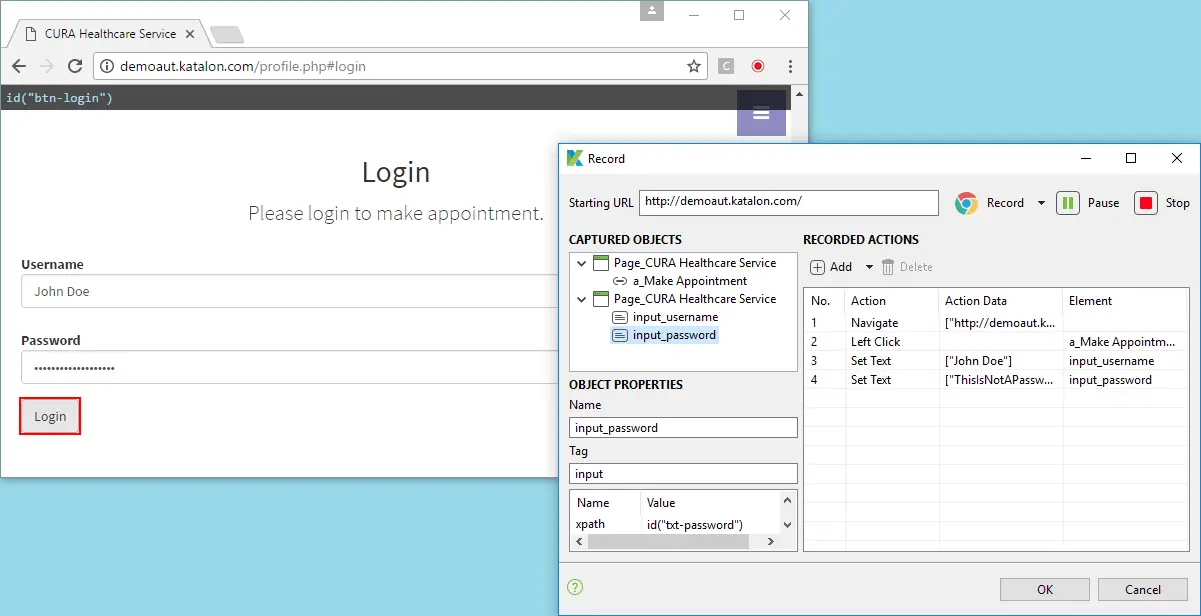Click the Chrome browser icon beside Record
The image size is (1201, 616).
[966, 203]
